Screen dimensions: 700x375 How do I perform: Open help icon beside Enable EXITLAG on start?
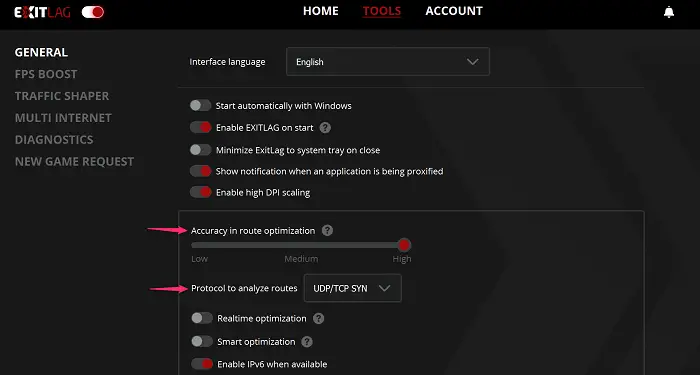[x=325, y=128]
